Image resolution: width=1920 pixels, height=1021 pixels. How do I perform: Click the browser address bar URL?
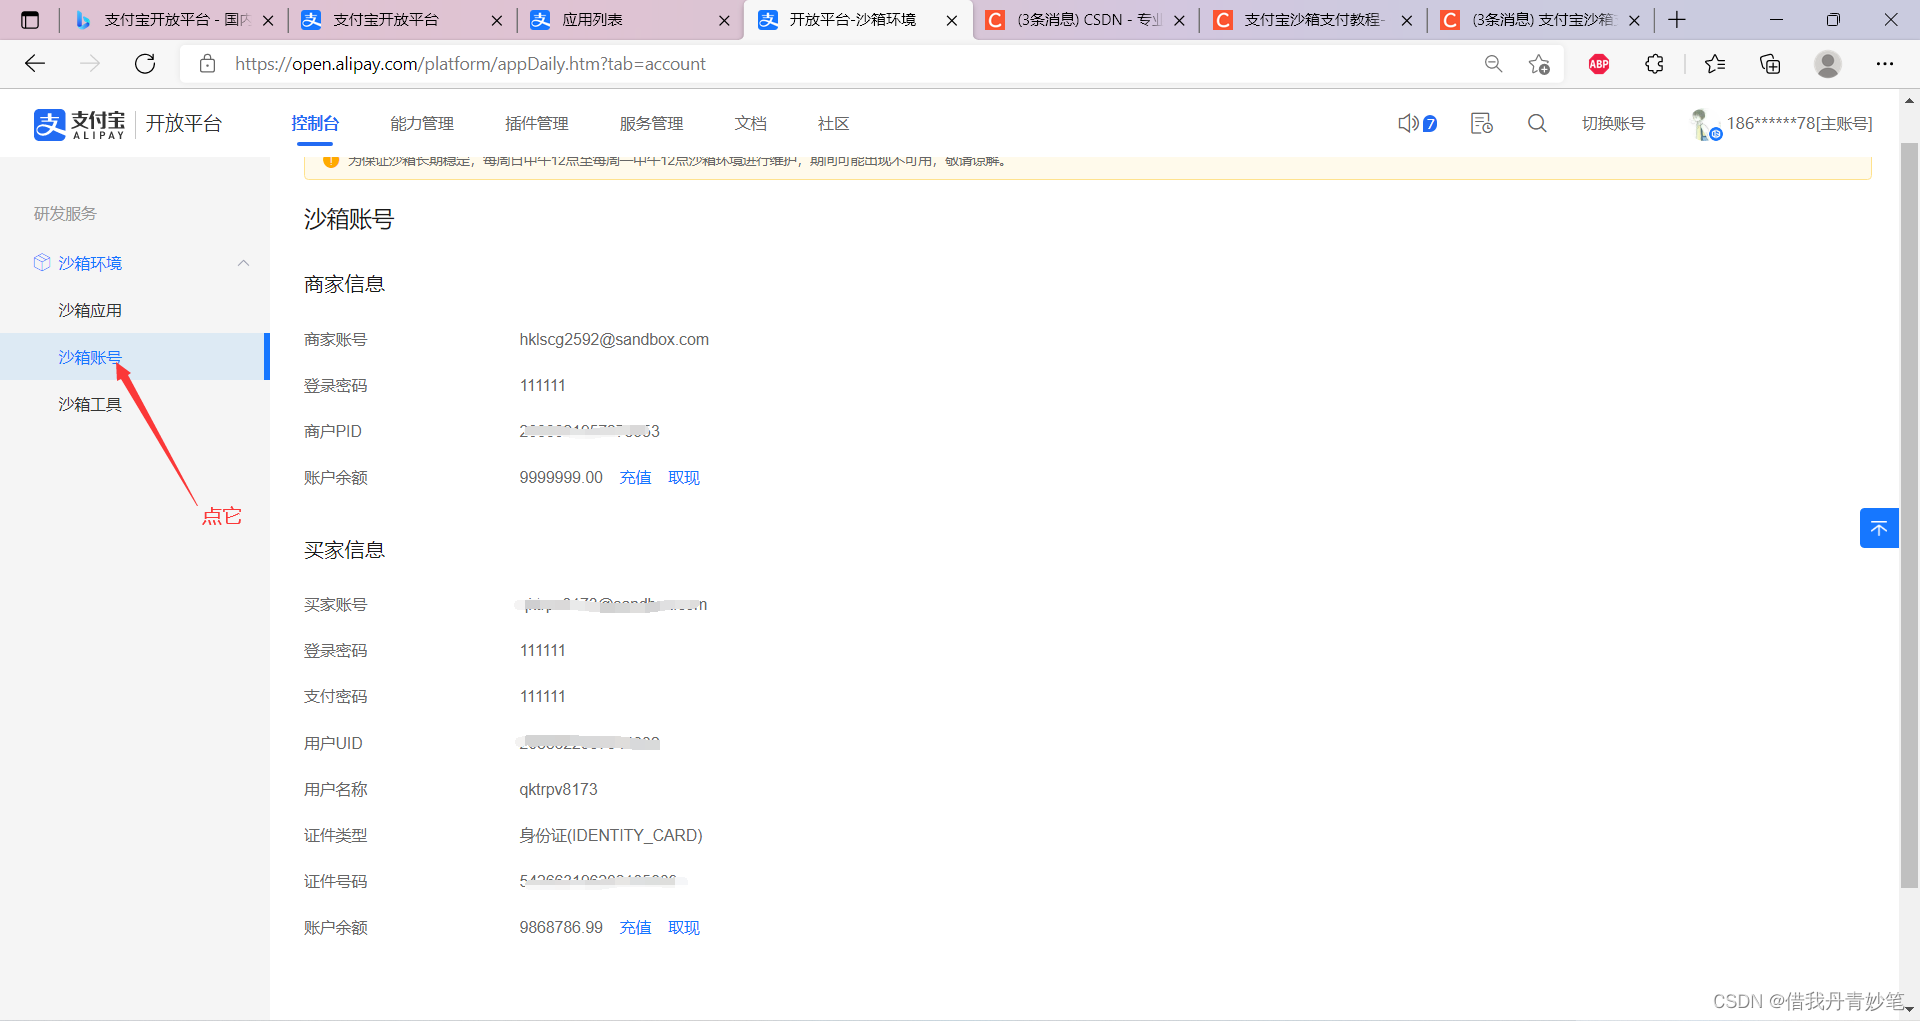(x=470, y=64)
